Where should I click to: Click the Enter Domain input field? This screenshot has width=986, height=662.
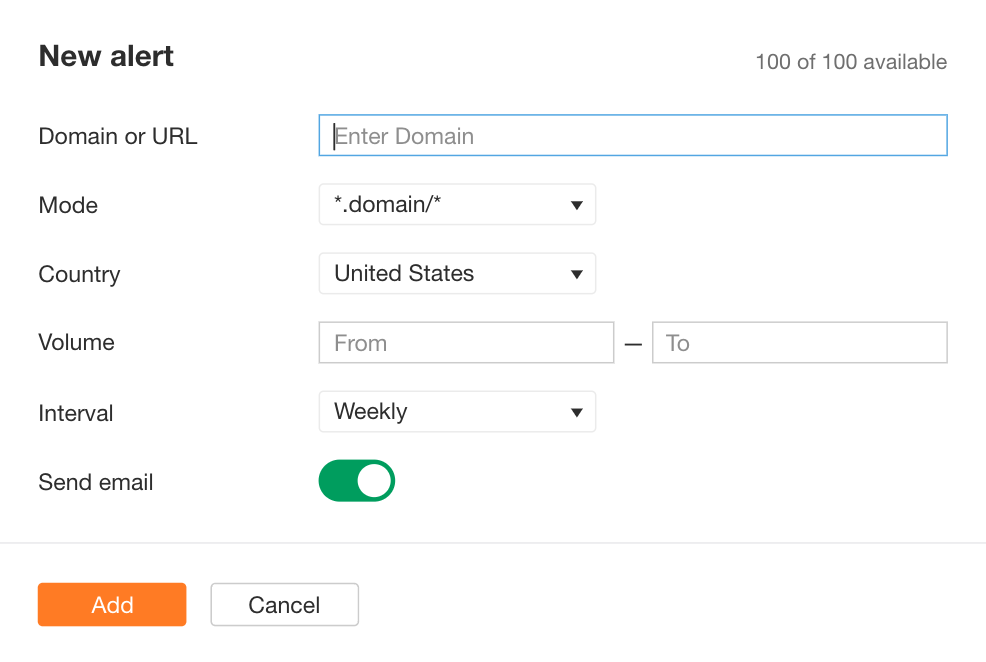tap(632, 135)
